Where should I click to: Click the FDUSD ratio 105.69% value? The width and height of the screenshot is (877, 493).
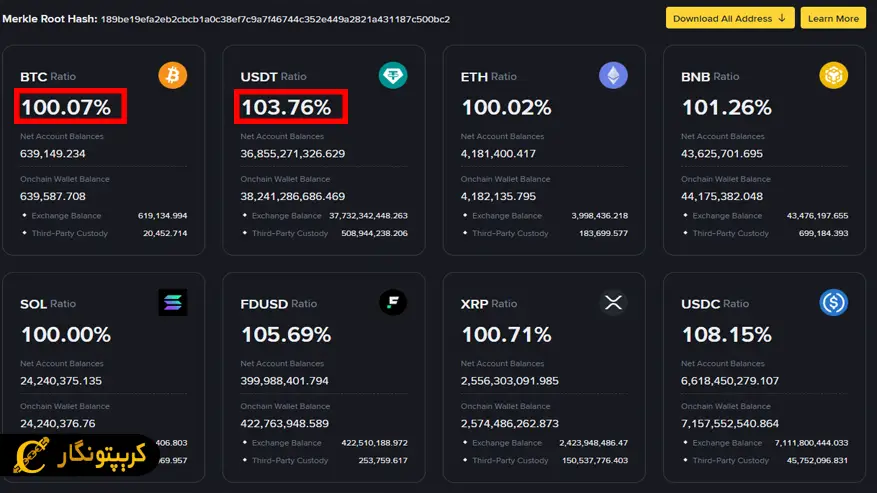tap(286, 334)
